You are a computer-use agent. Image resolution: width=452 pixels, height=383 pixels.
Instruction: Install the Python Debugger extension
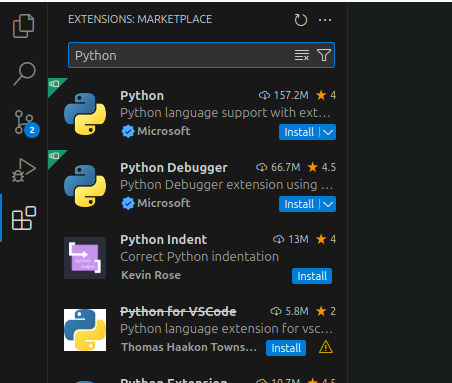click(299, 204)
